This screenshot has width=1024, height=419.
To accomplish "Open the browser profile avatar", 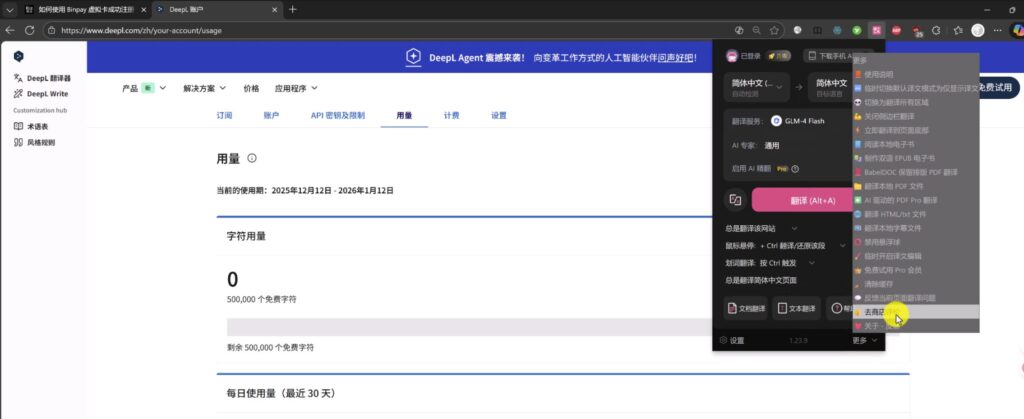I will pos(978,30).
